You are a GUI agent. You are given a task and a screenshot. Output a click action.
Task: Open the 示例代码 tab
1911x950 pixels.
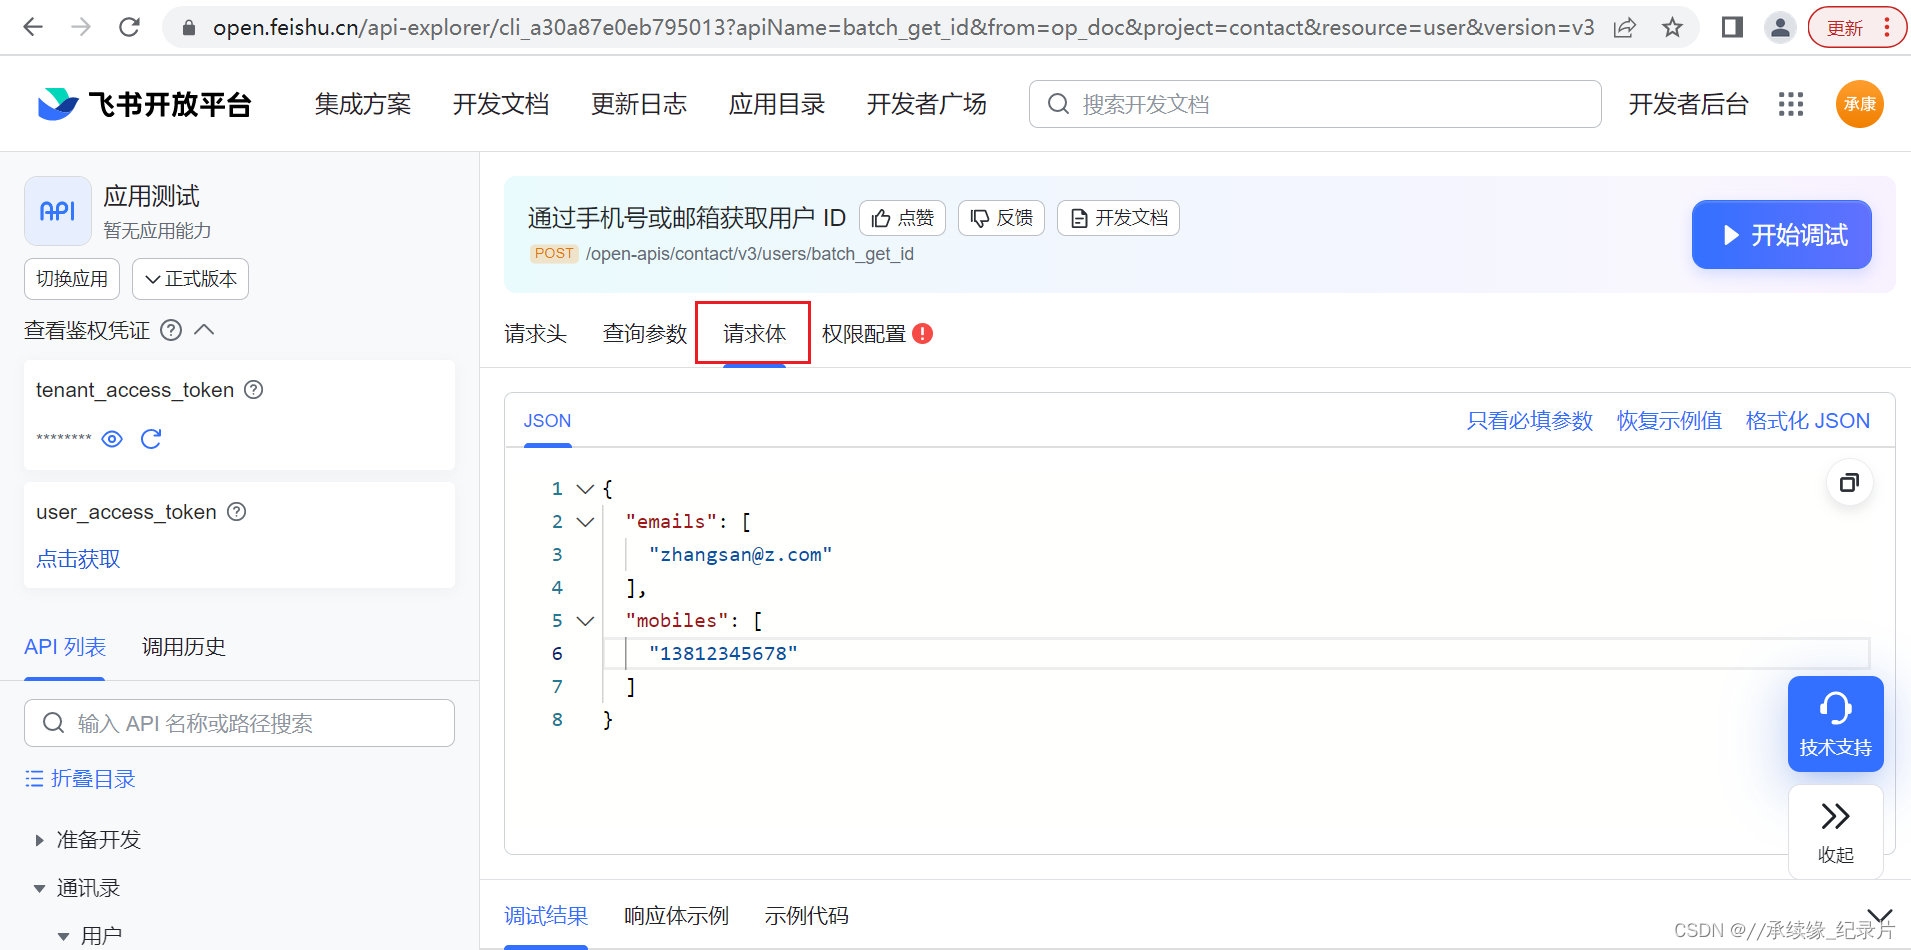click(x=806, y=916)
